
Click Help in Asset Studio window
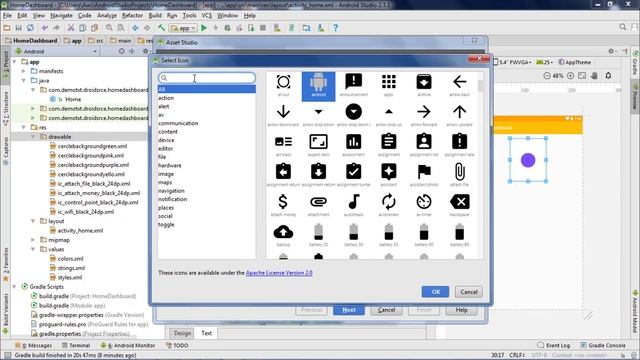pos(461,310)
